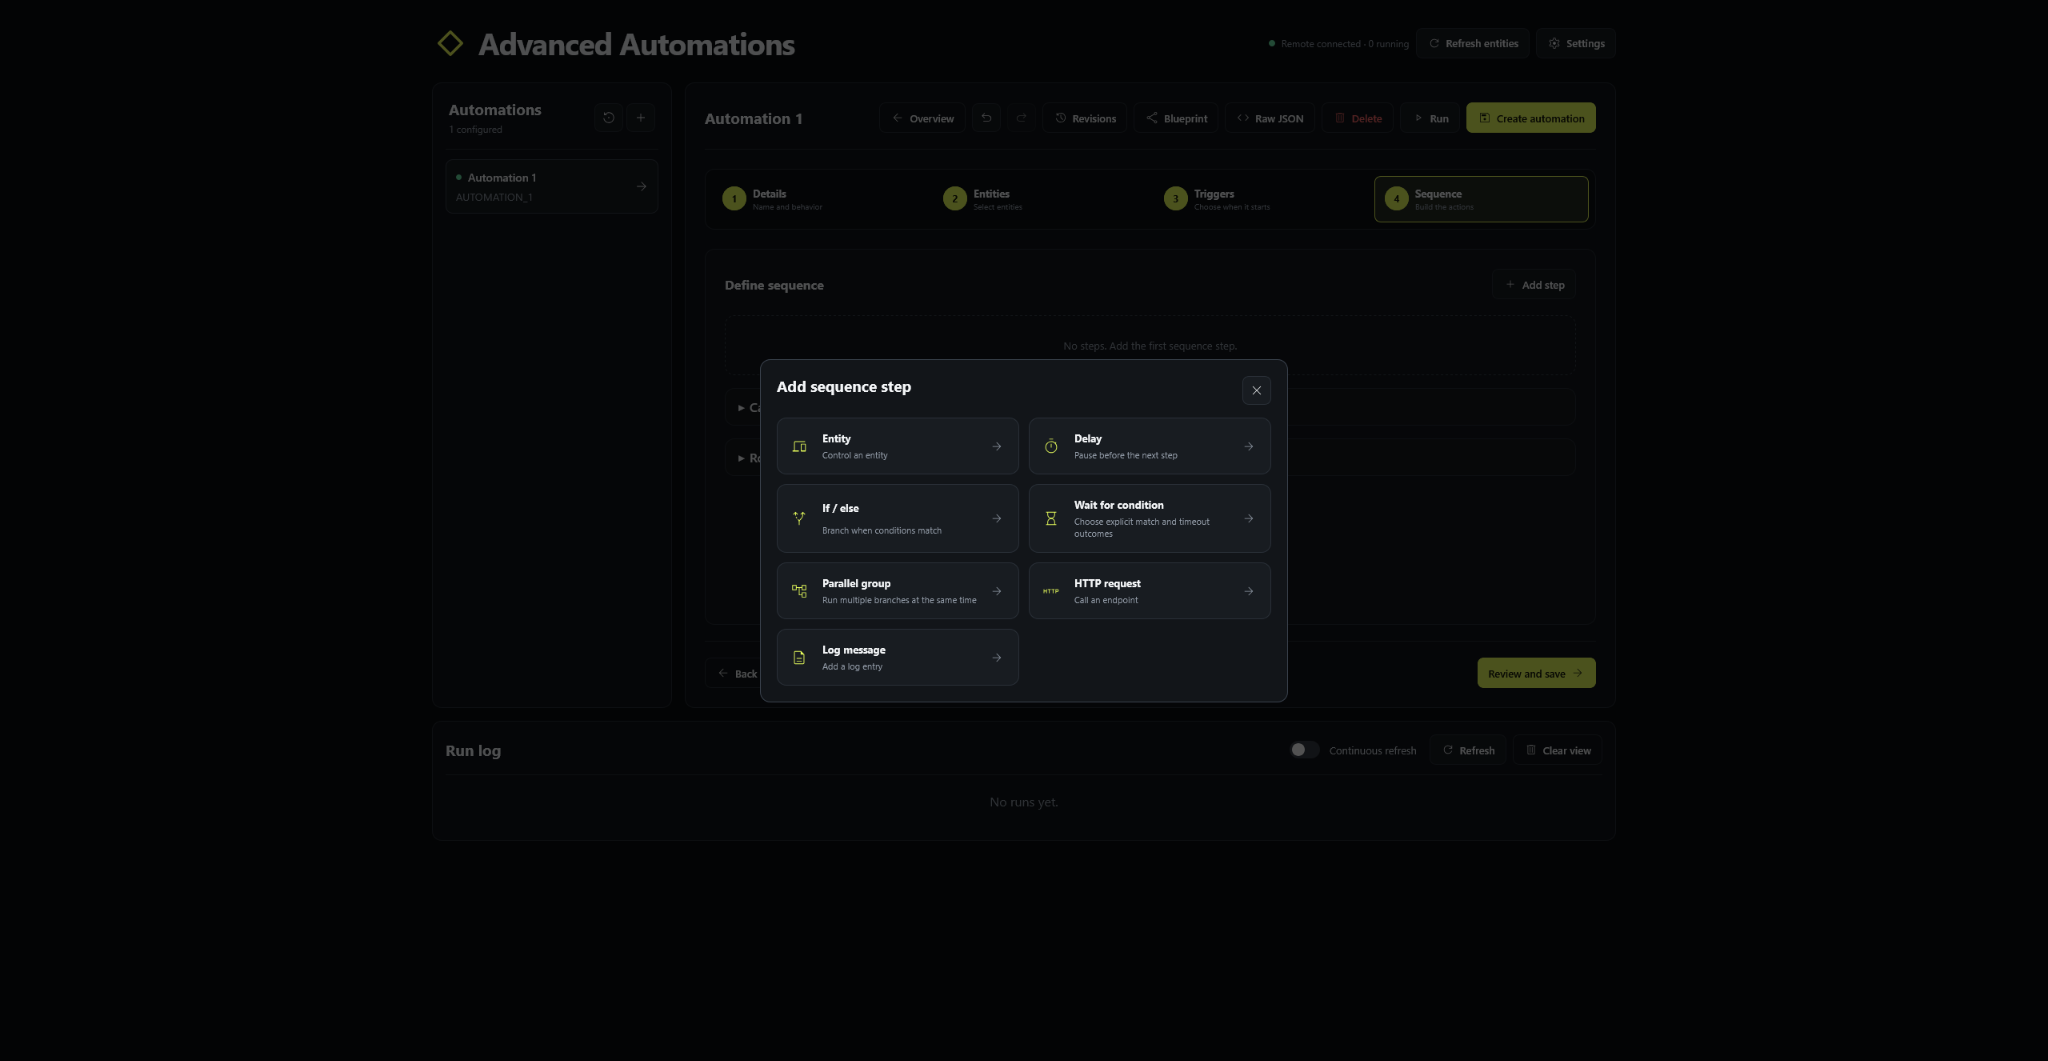Screen dimensions: 2048x1061
Task: Add a Log message step
Action: coord(897,657)
